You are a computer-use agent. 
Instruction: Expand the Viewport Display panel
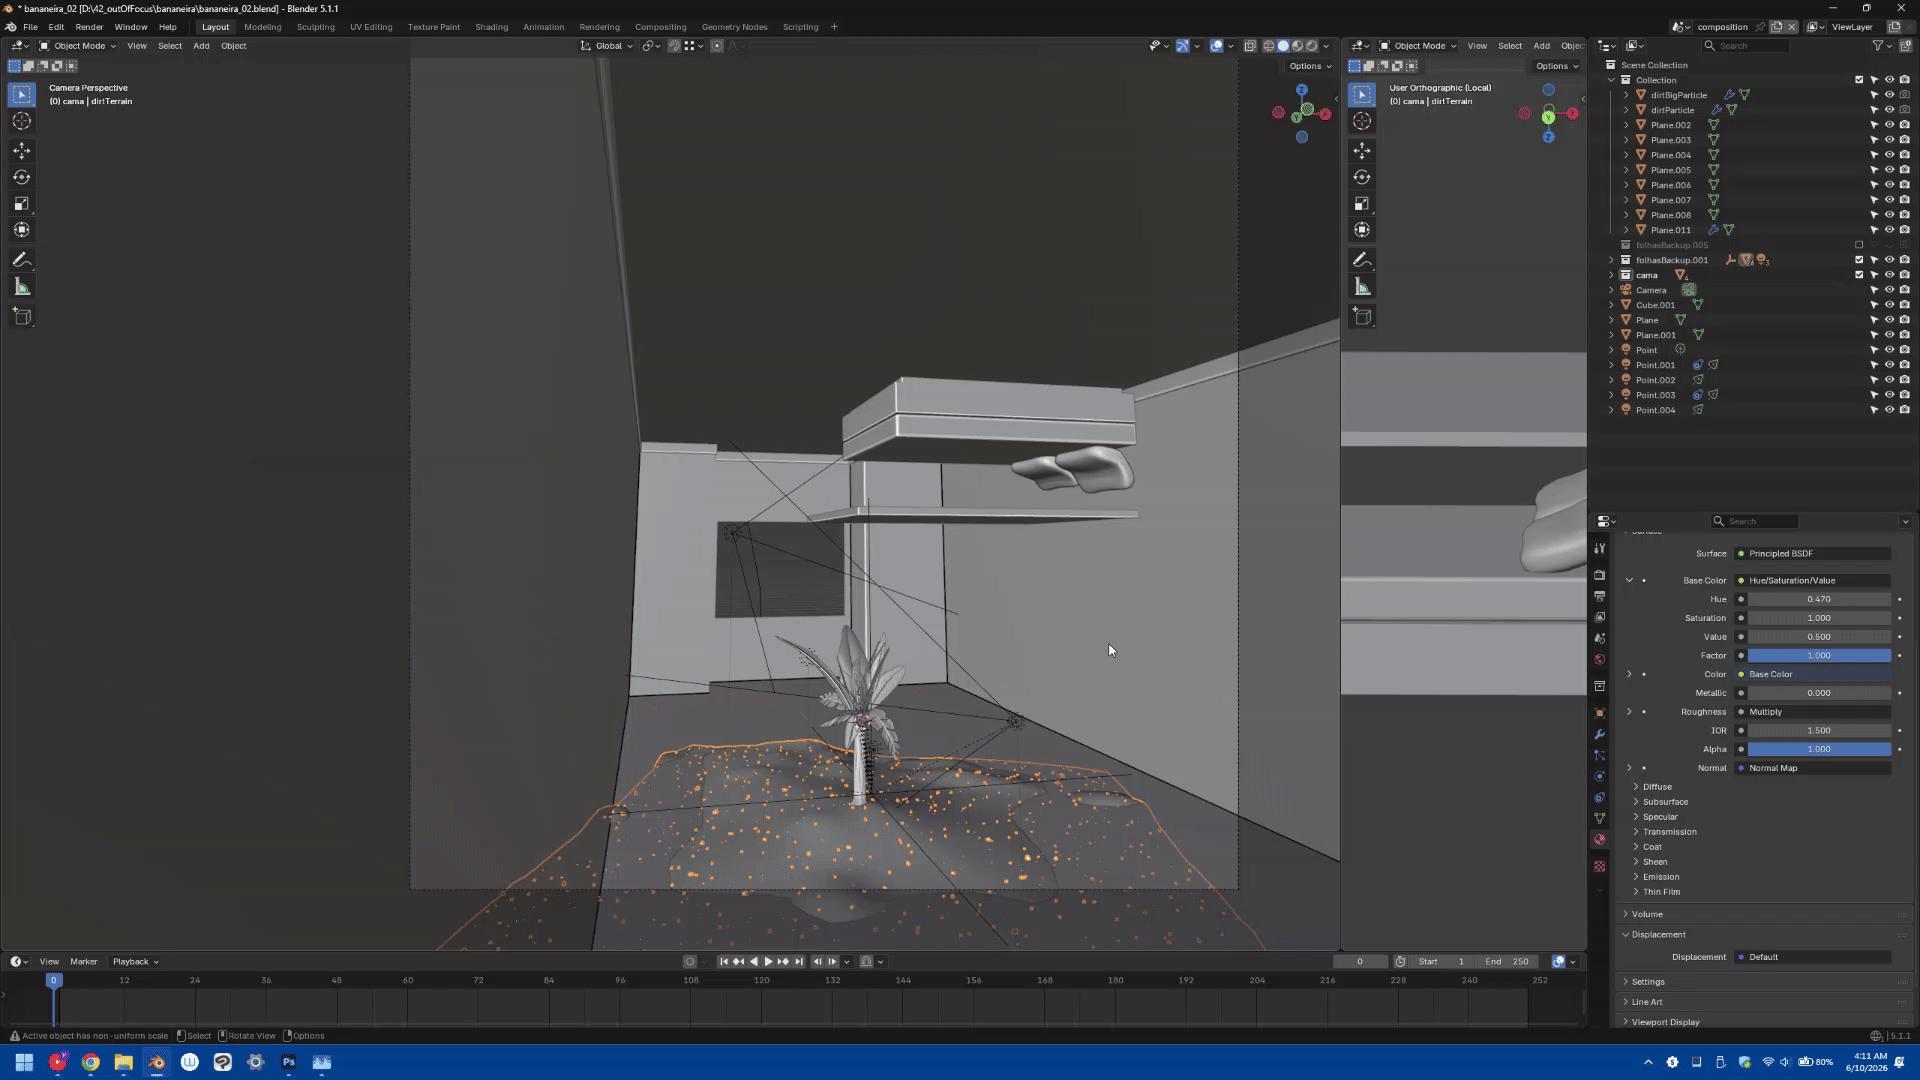[x=1665, y=1022]
